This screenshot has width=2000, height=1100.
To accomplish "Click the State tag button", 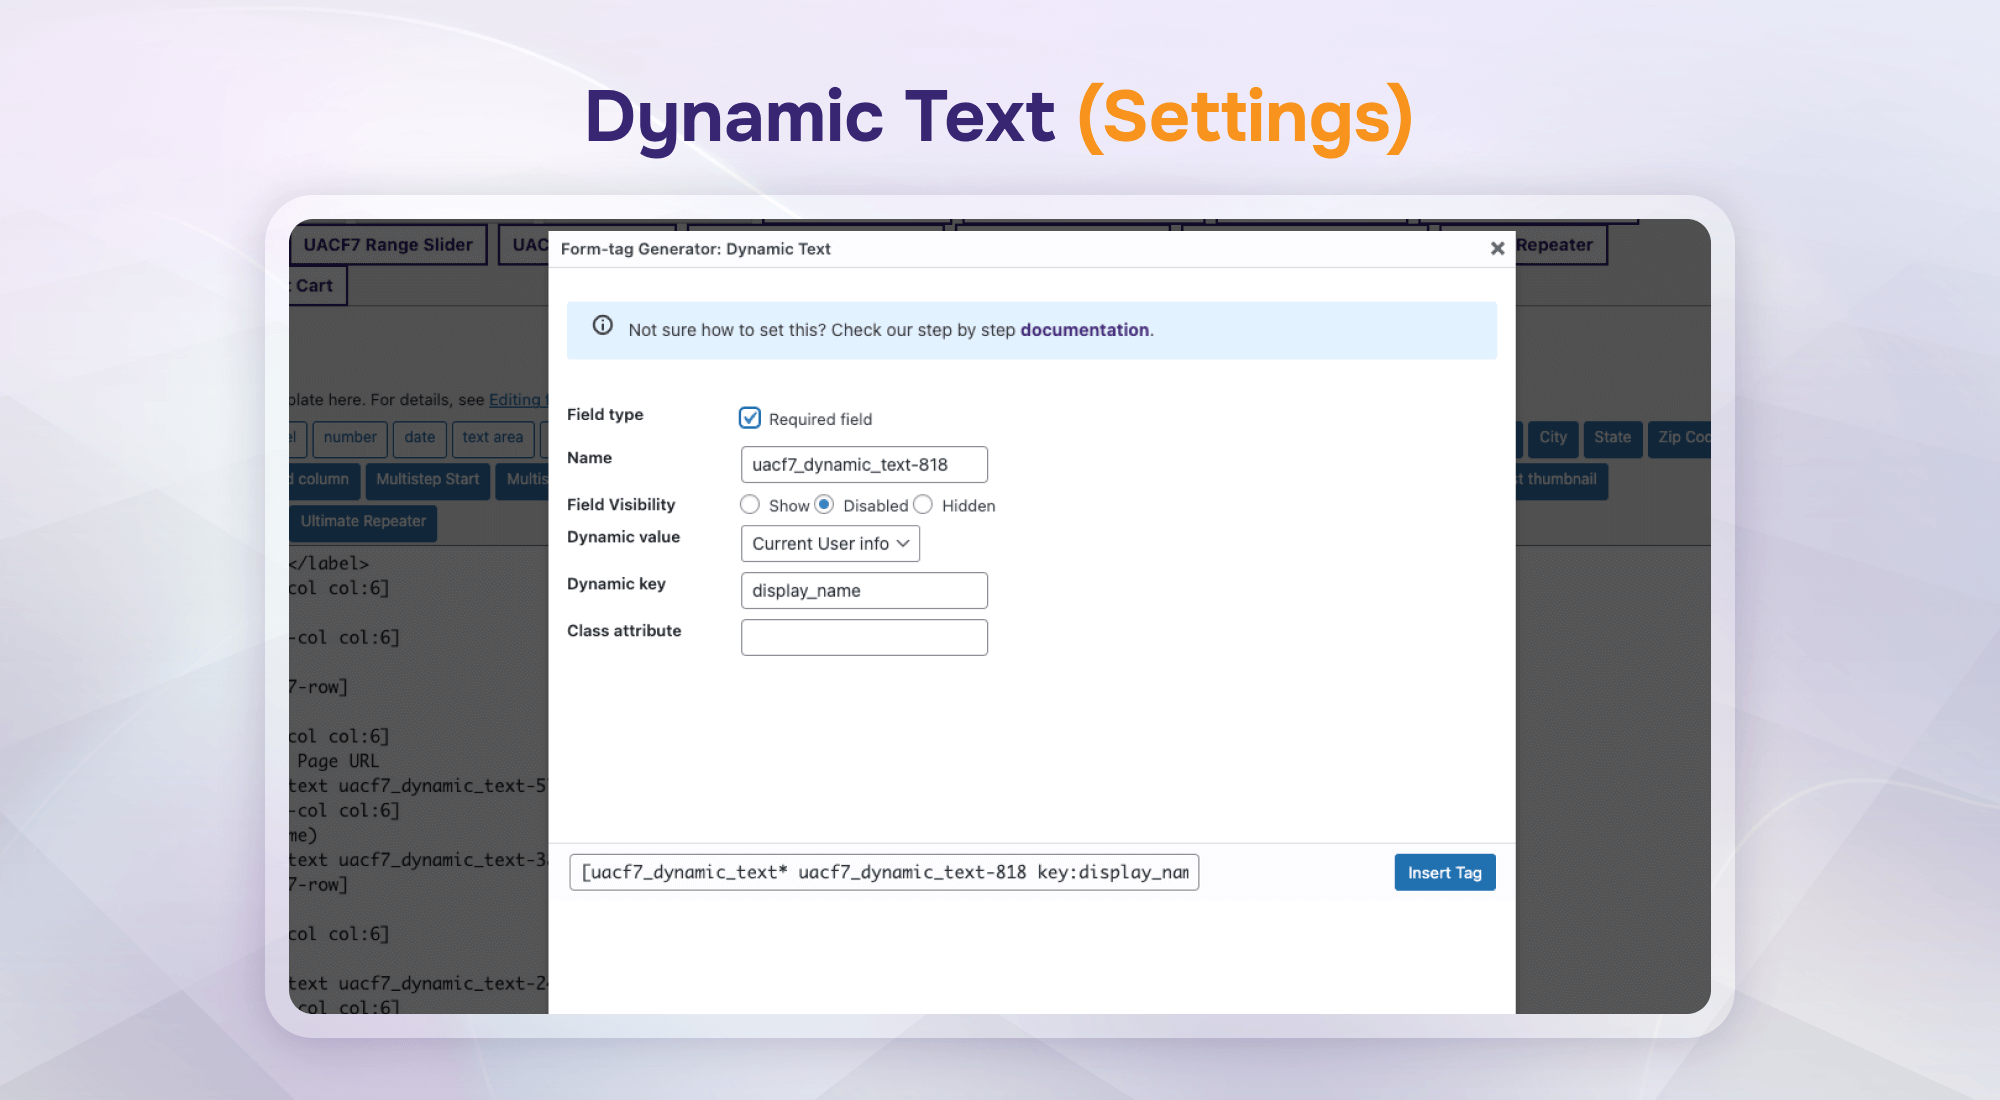I will click(1612, 438).
